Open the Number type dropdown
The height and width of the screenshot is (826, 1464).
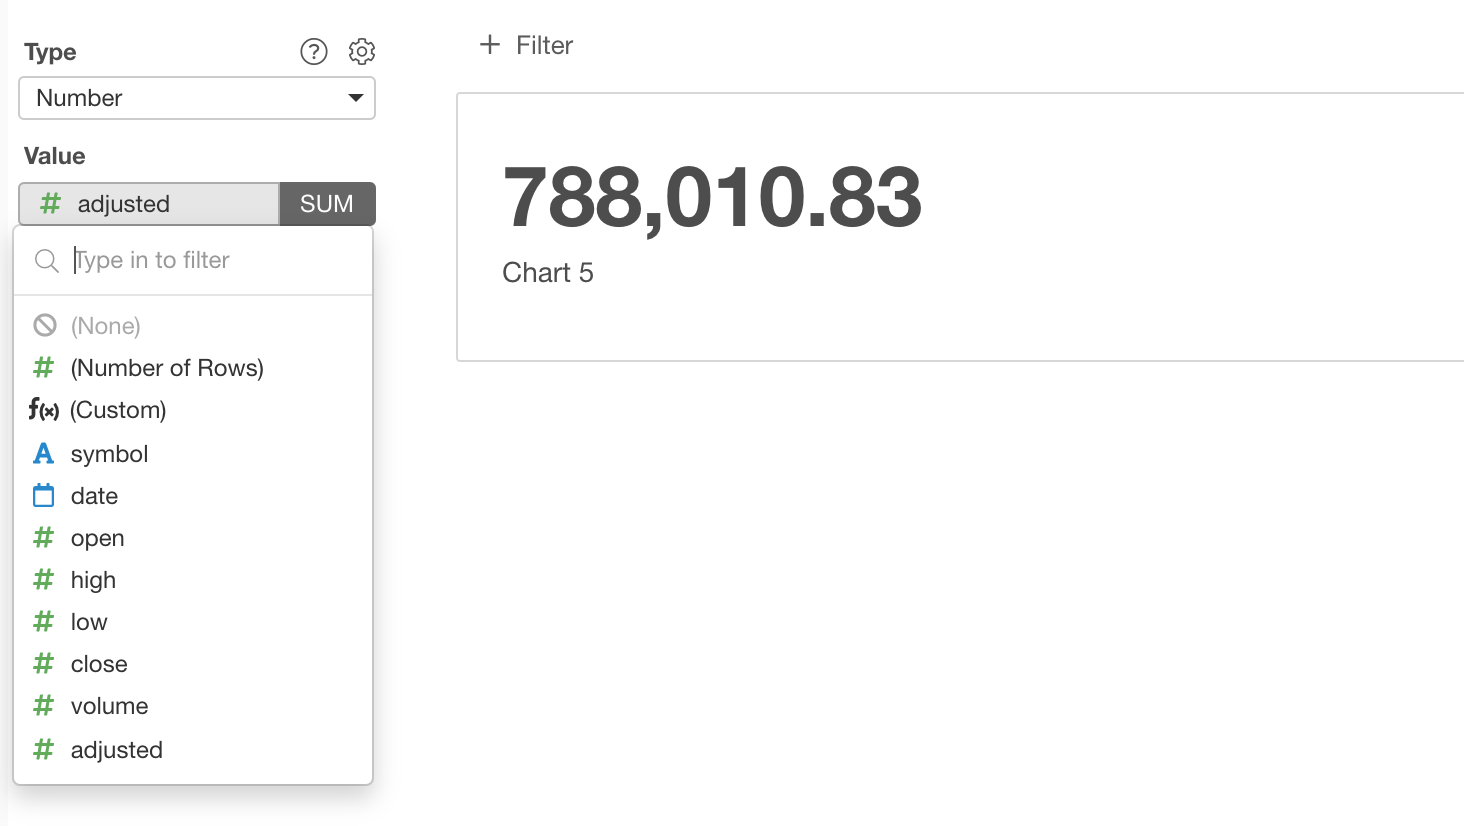pyautogui.click(x=197, y=98)
